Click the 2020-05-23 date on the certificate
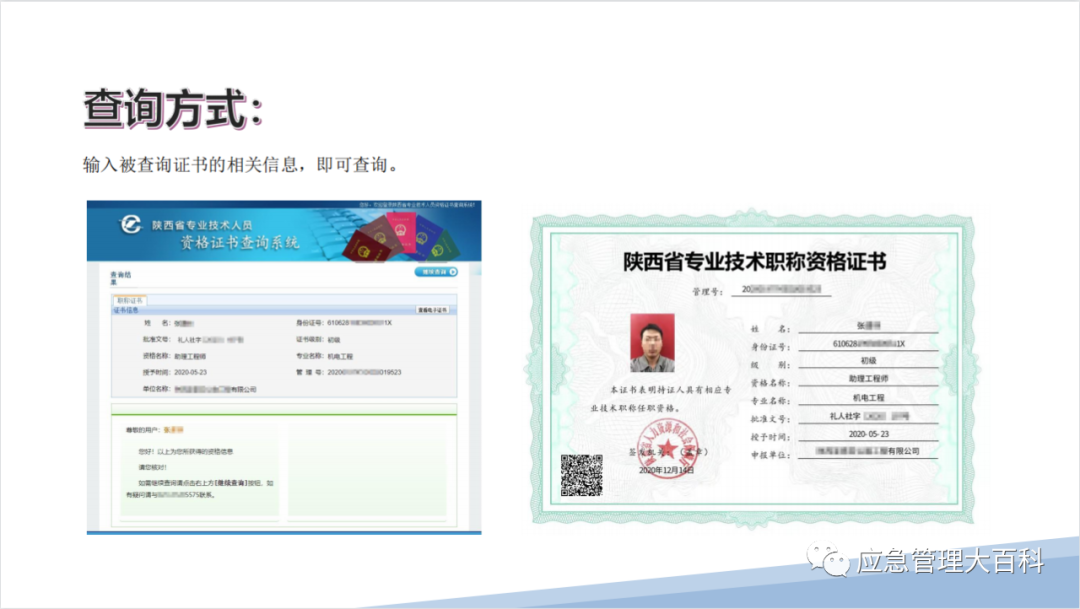Image resolution: width=1080 pixels, height=609 pixels. point(869,434)
